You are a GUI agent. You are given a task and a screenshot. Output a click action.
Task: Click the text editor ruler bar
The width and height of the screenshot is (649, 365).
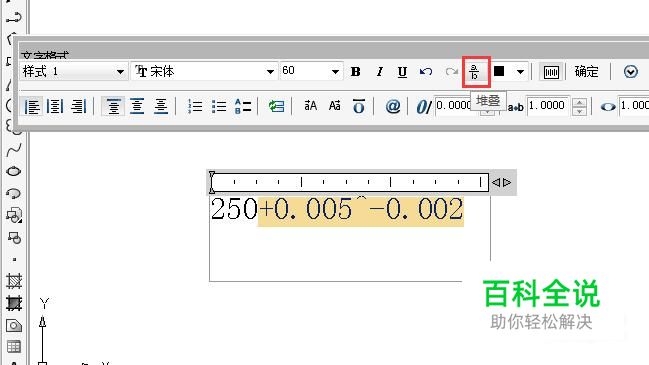point(350,182)
